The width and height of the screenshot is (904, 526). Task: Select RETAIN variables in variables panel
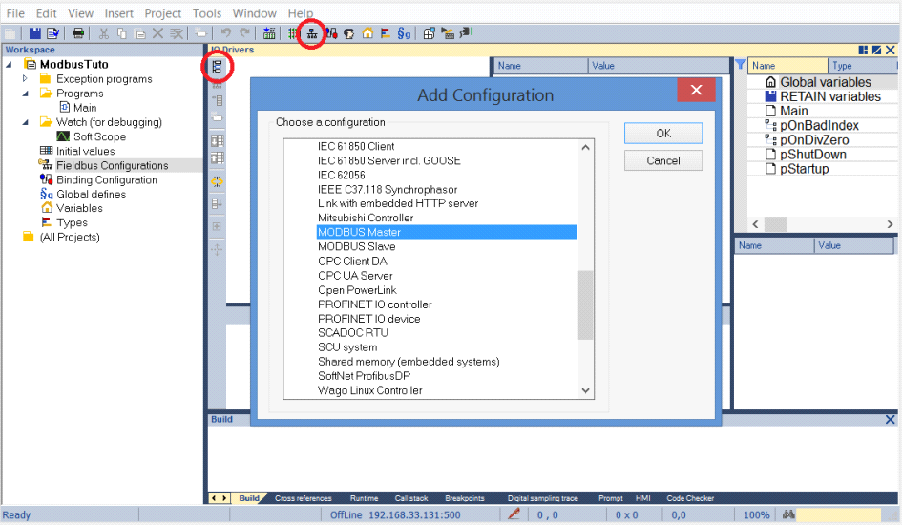(830, 96)
